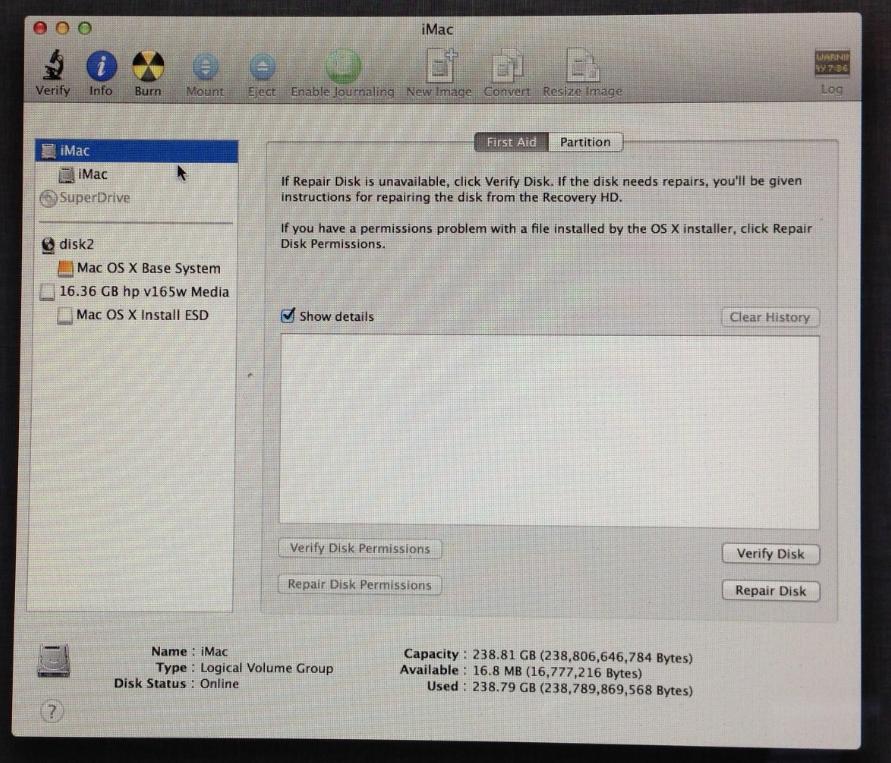Select the top-level iMac volume group
The height and width of the screenshot is (763, 891).
136,151
